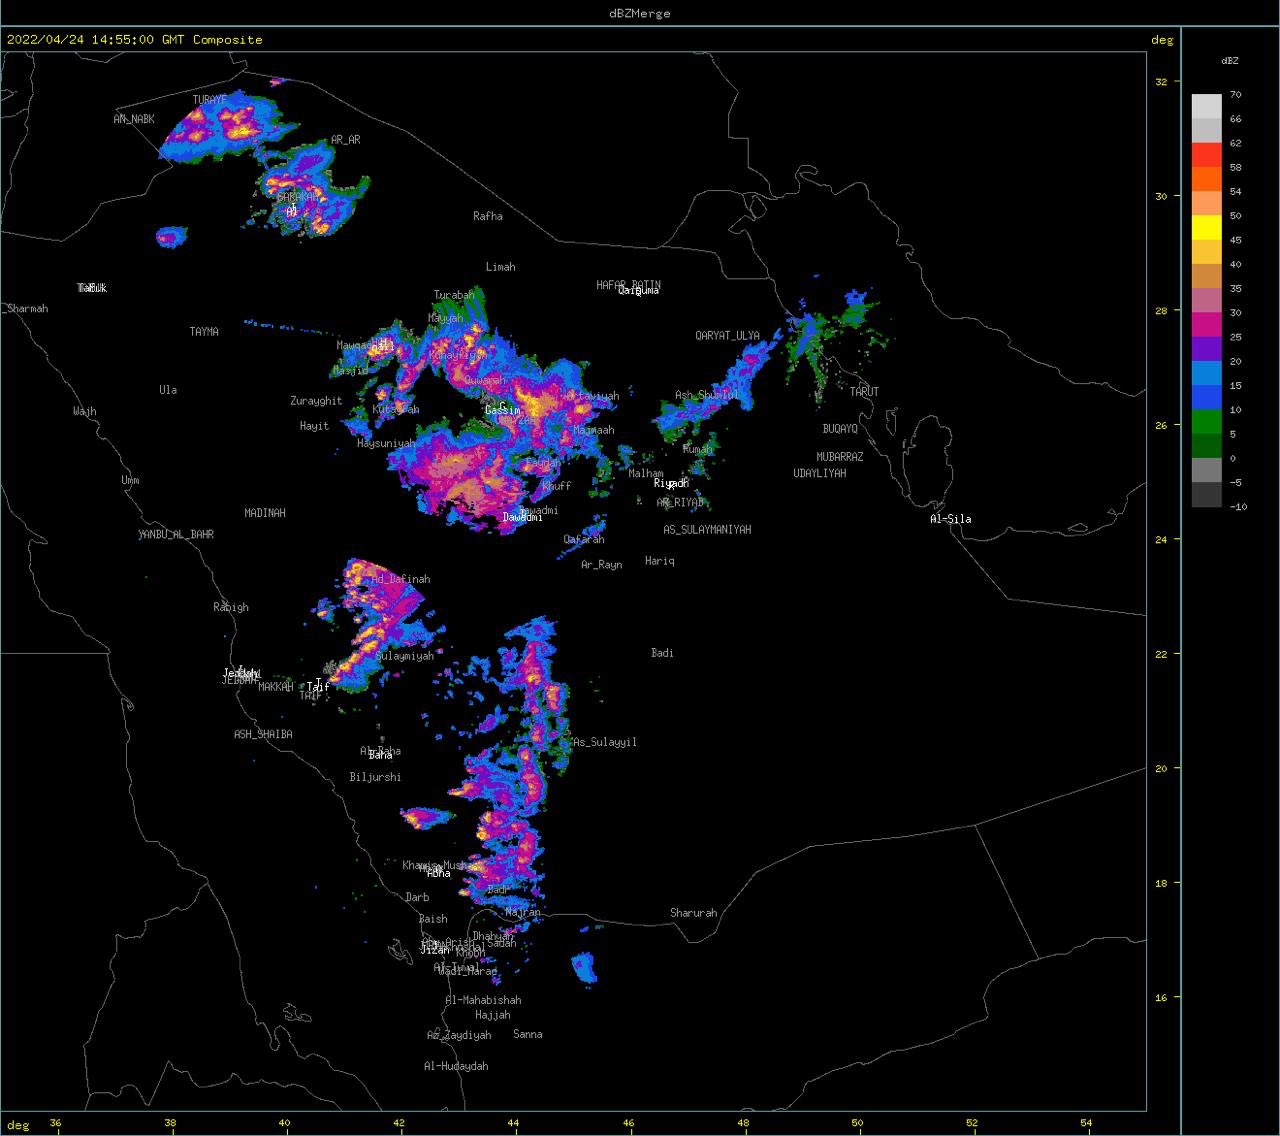Select the yellow 45 dBZ legend swatch
Image resolution: width=1280 pixels, height=1136 pixels.
coord(1207,228)
